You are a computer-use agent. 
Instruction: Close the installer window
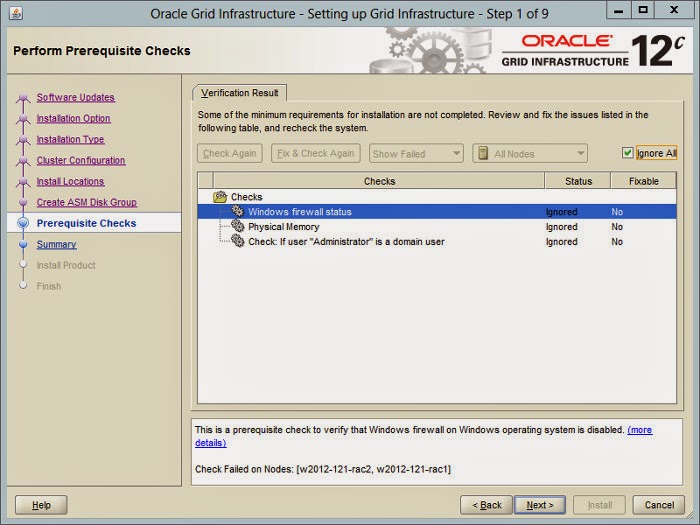point(674,10)
